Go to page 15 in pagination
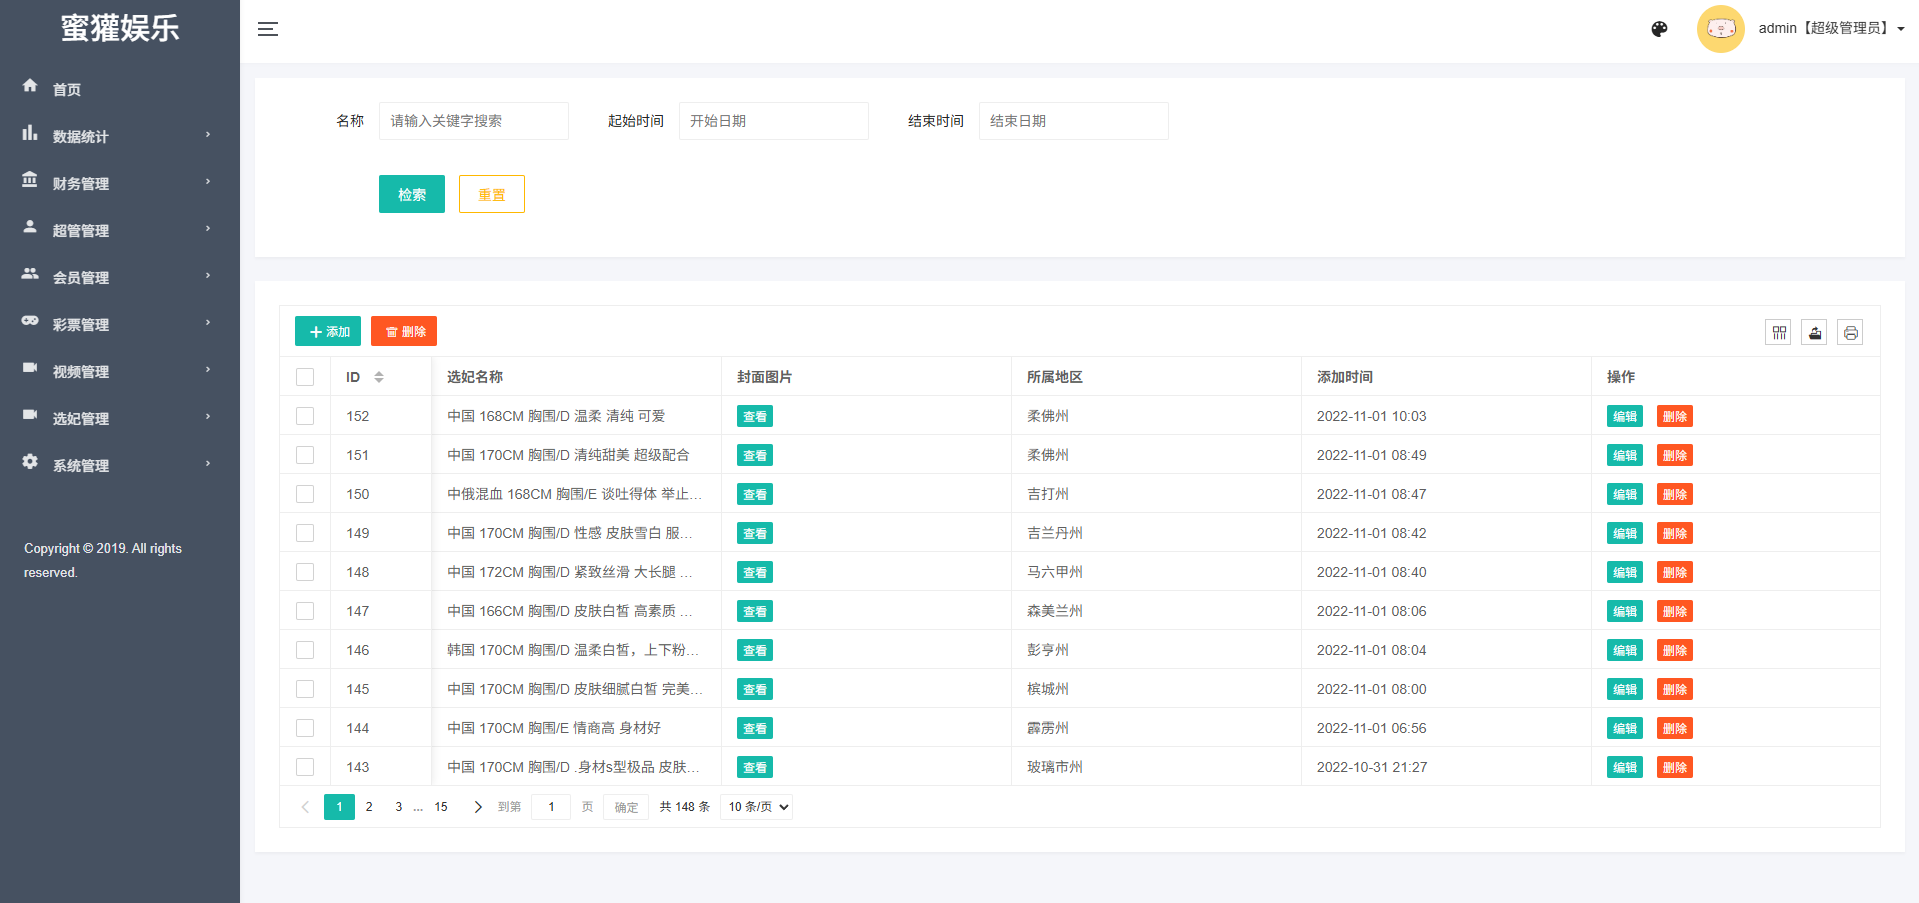This screenshot has width=1919, height=903. point(441,807)
